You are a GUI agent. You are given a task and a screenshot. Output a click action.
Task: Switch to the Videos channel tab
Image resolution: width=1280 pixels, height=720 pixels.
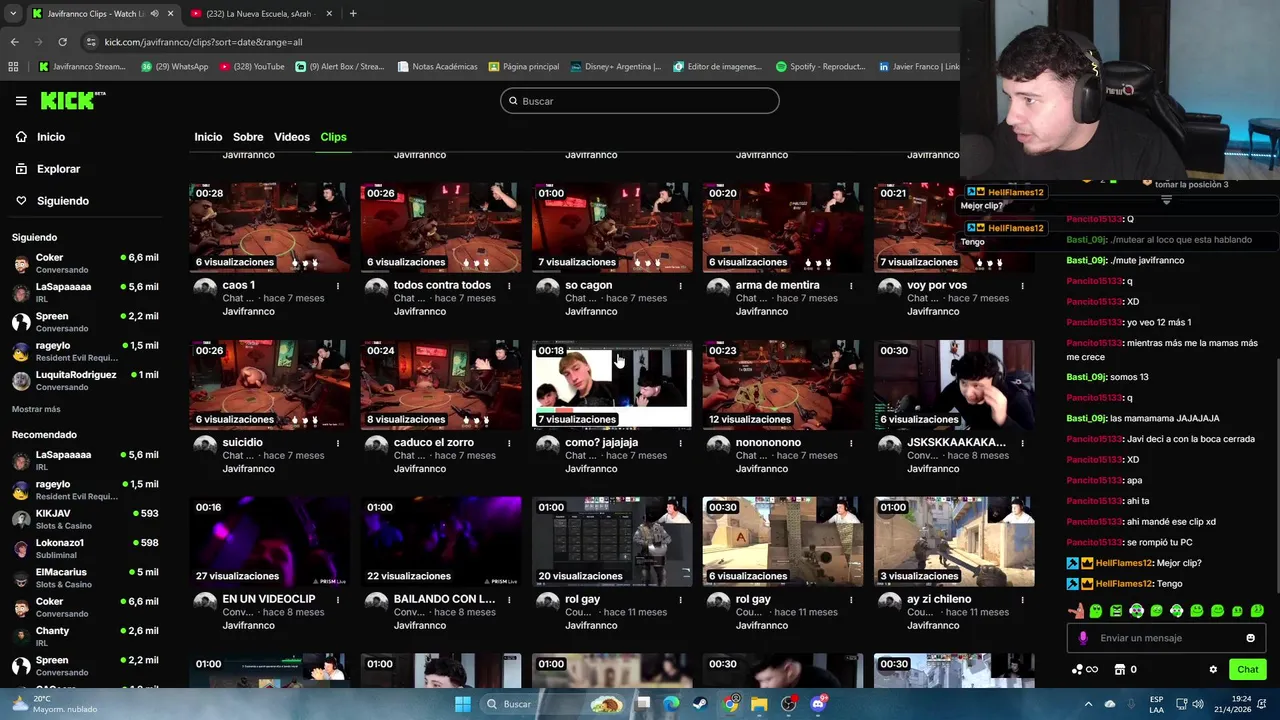tap(292, 137)
